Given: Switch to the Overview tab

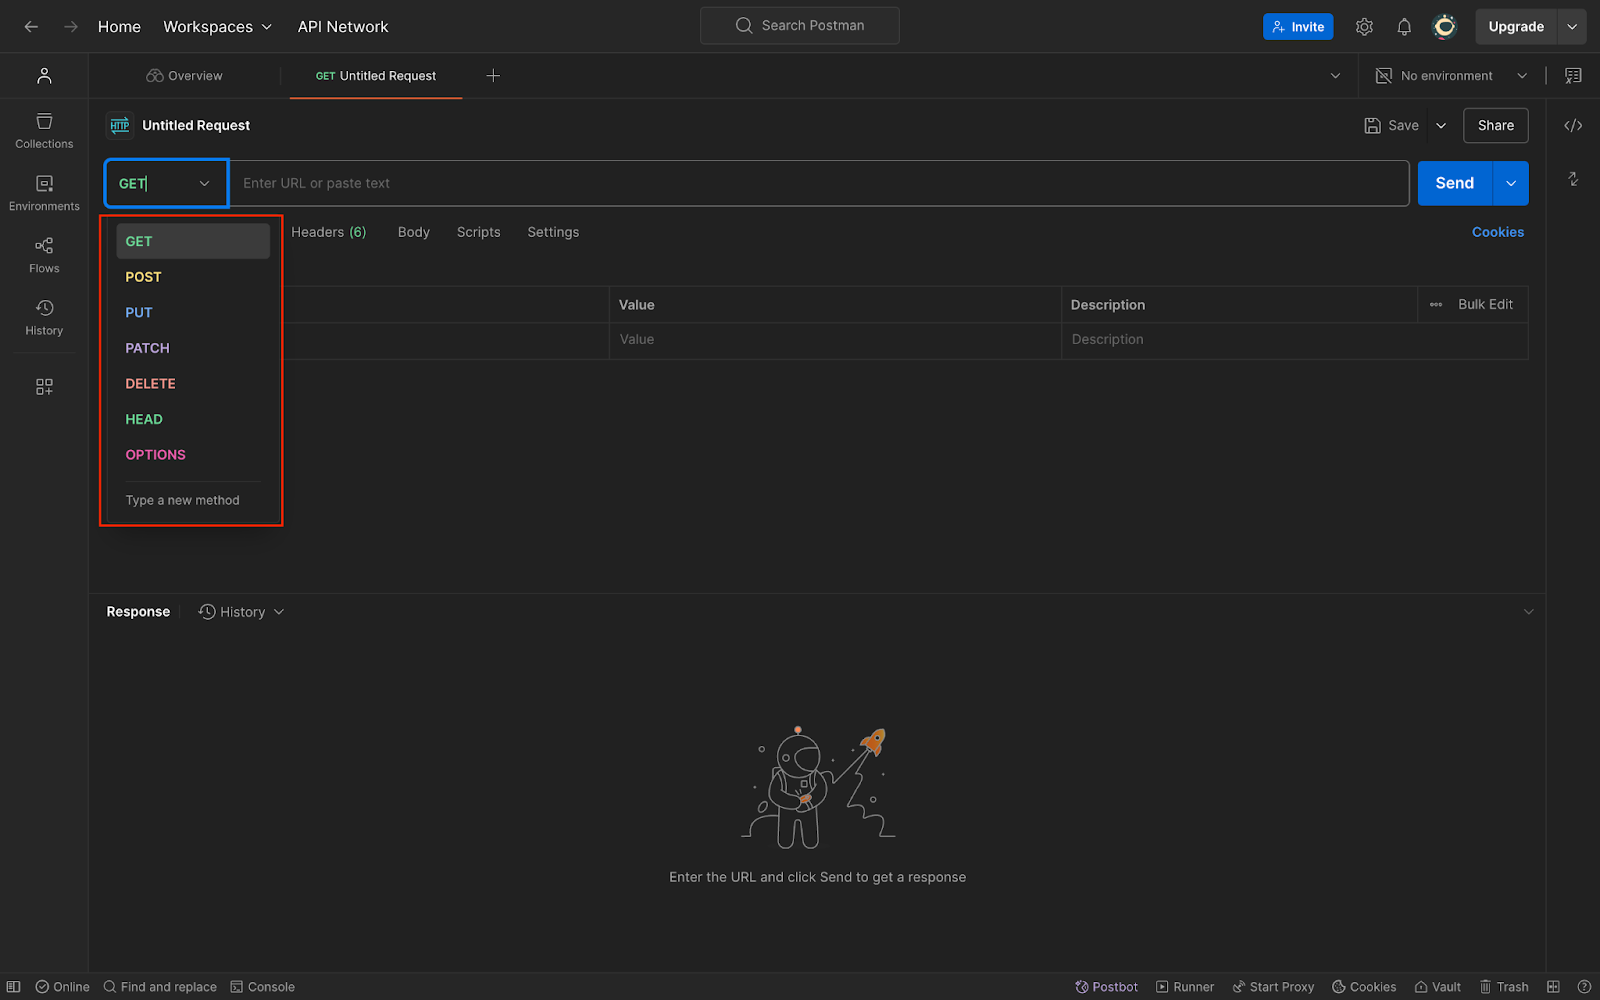Looking at the screenshot, I should pos(184,76).
